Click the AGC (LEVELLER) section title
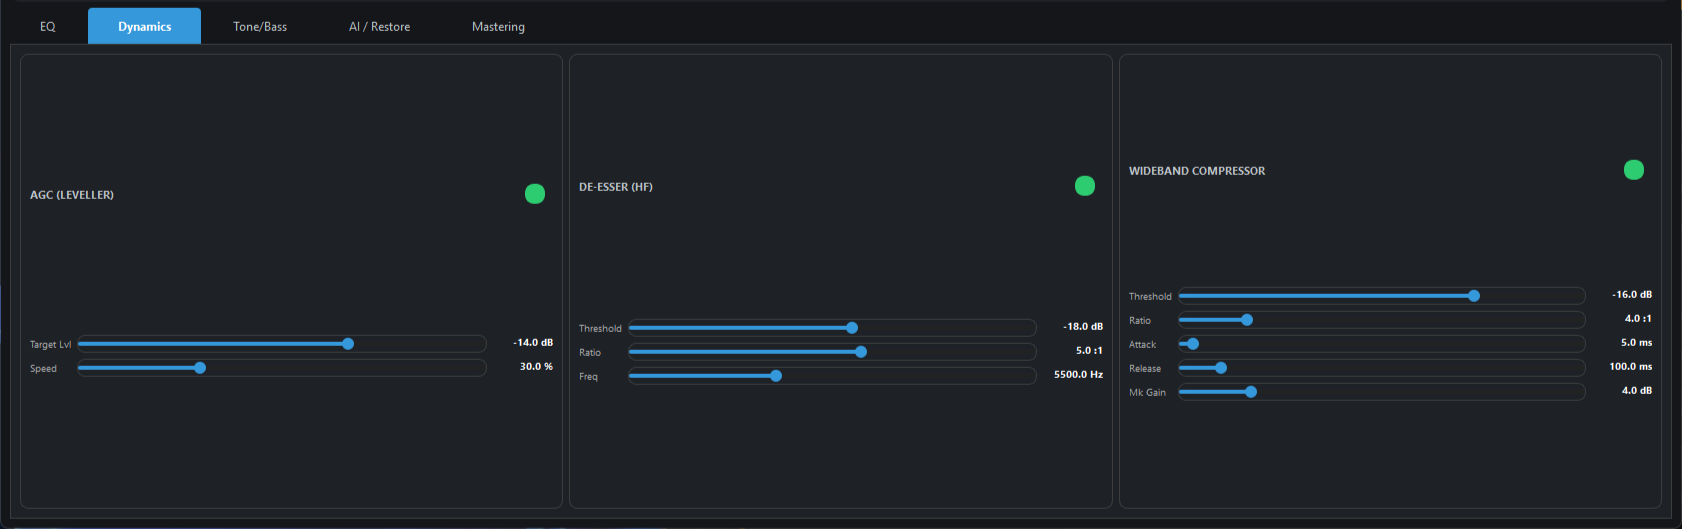 point(72,195)
